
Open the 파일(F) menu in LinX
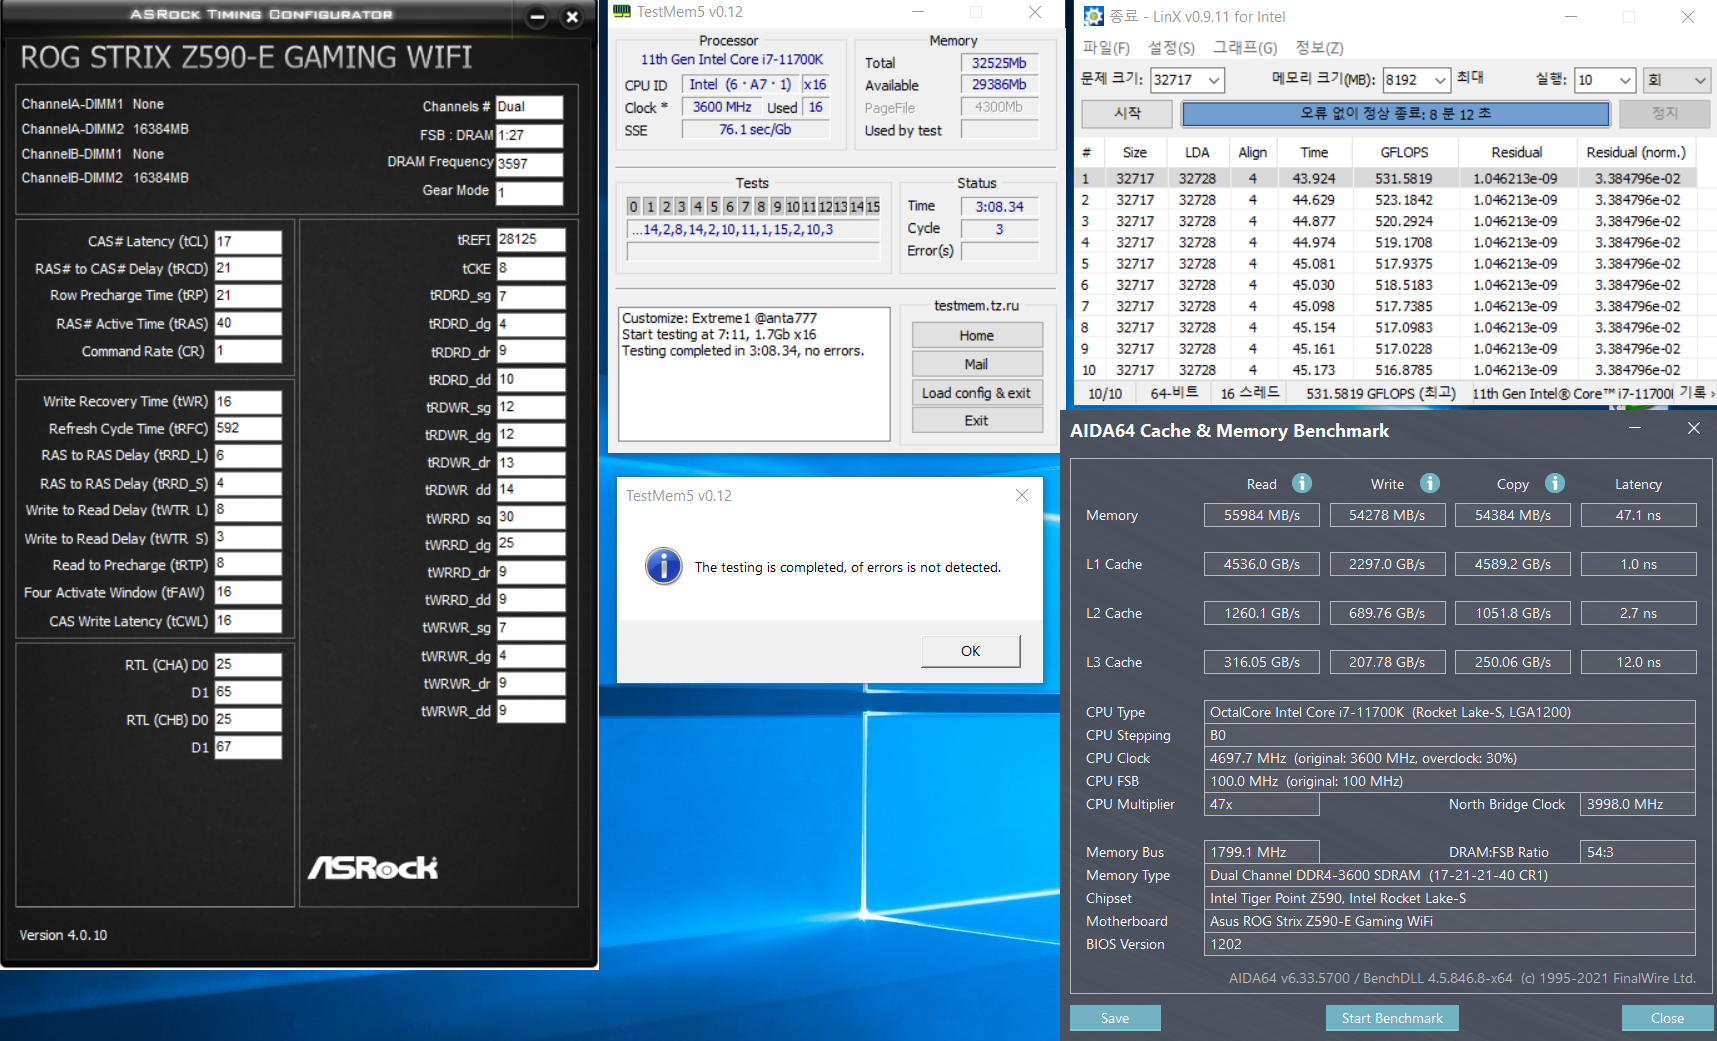point(1106,48)
